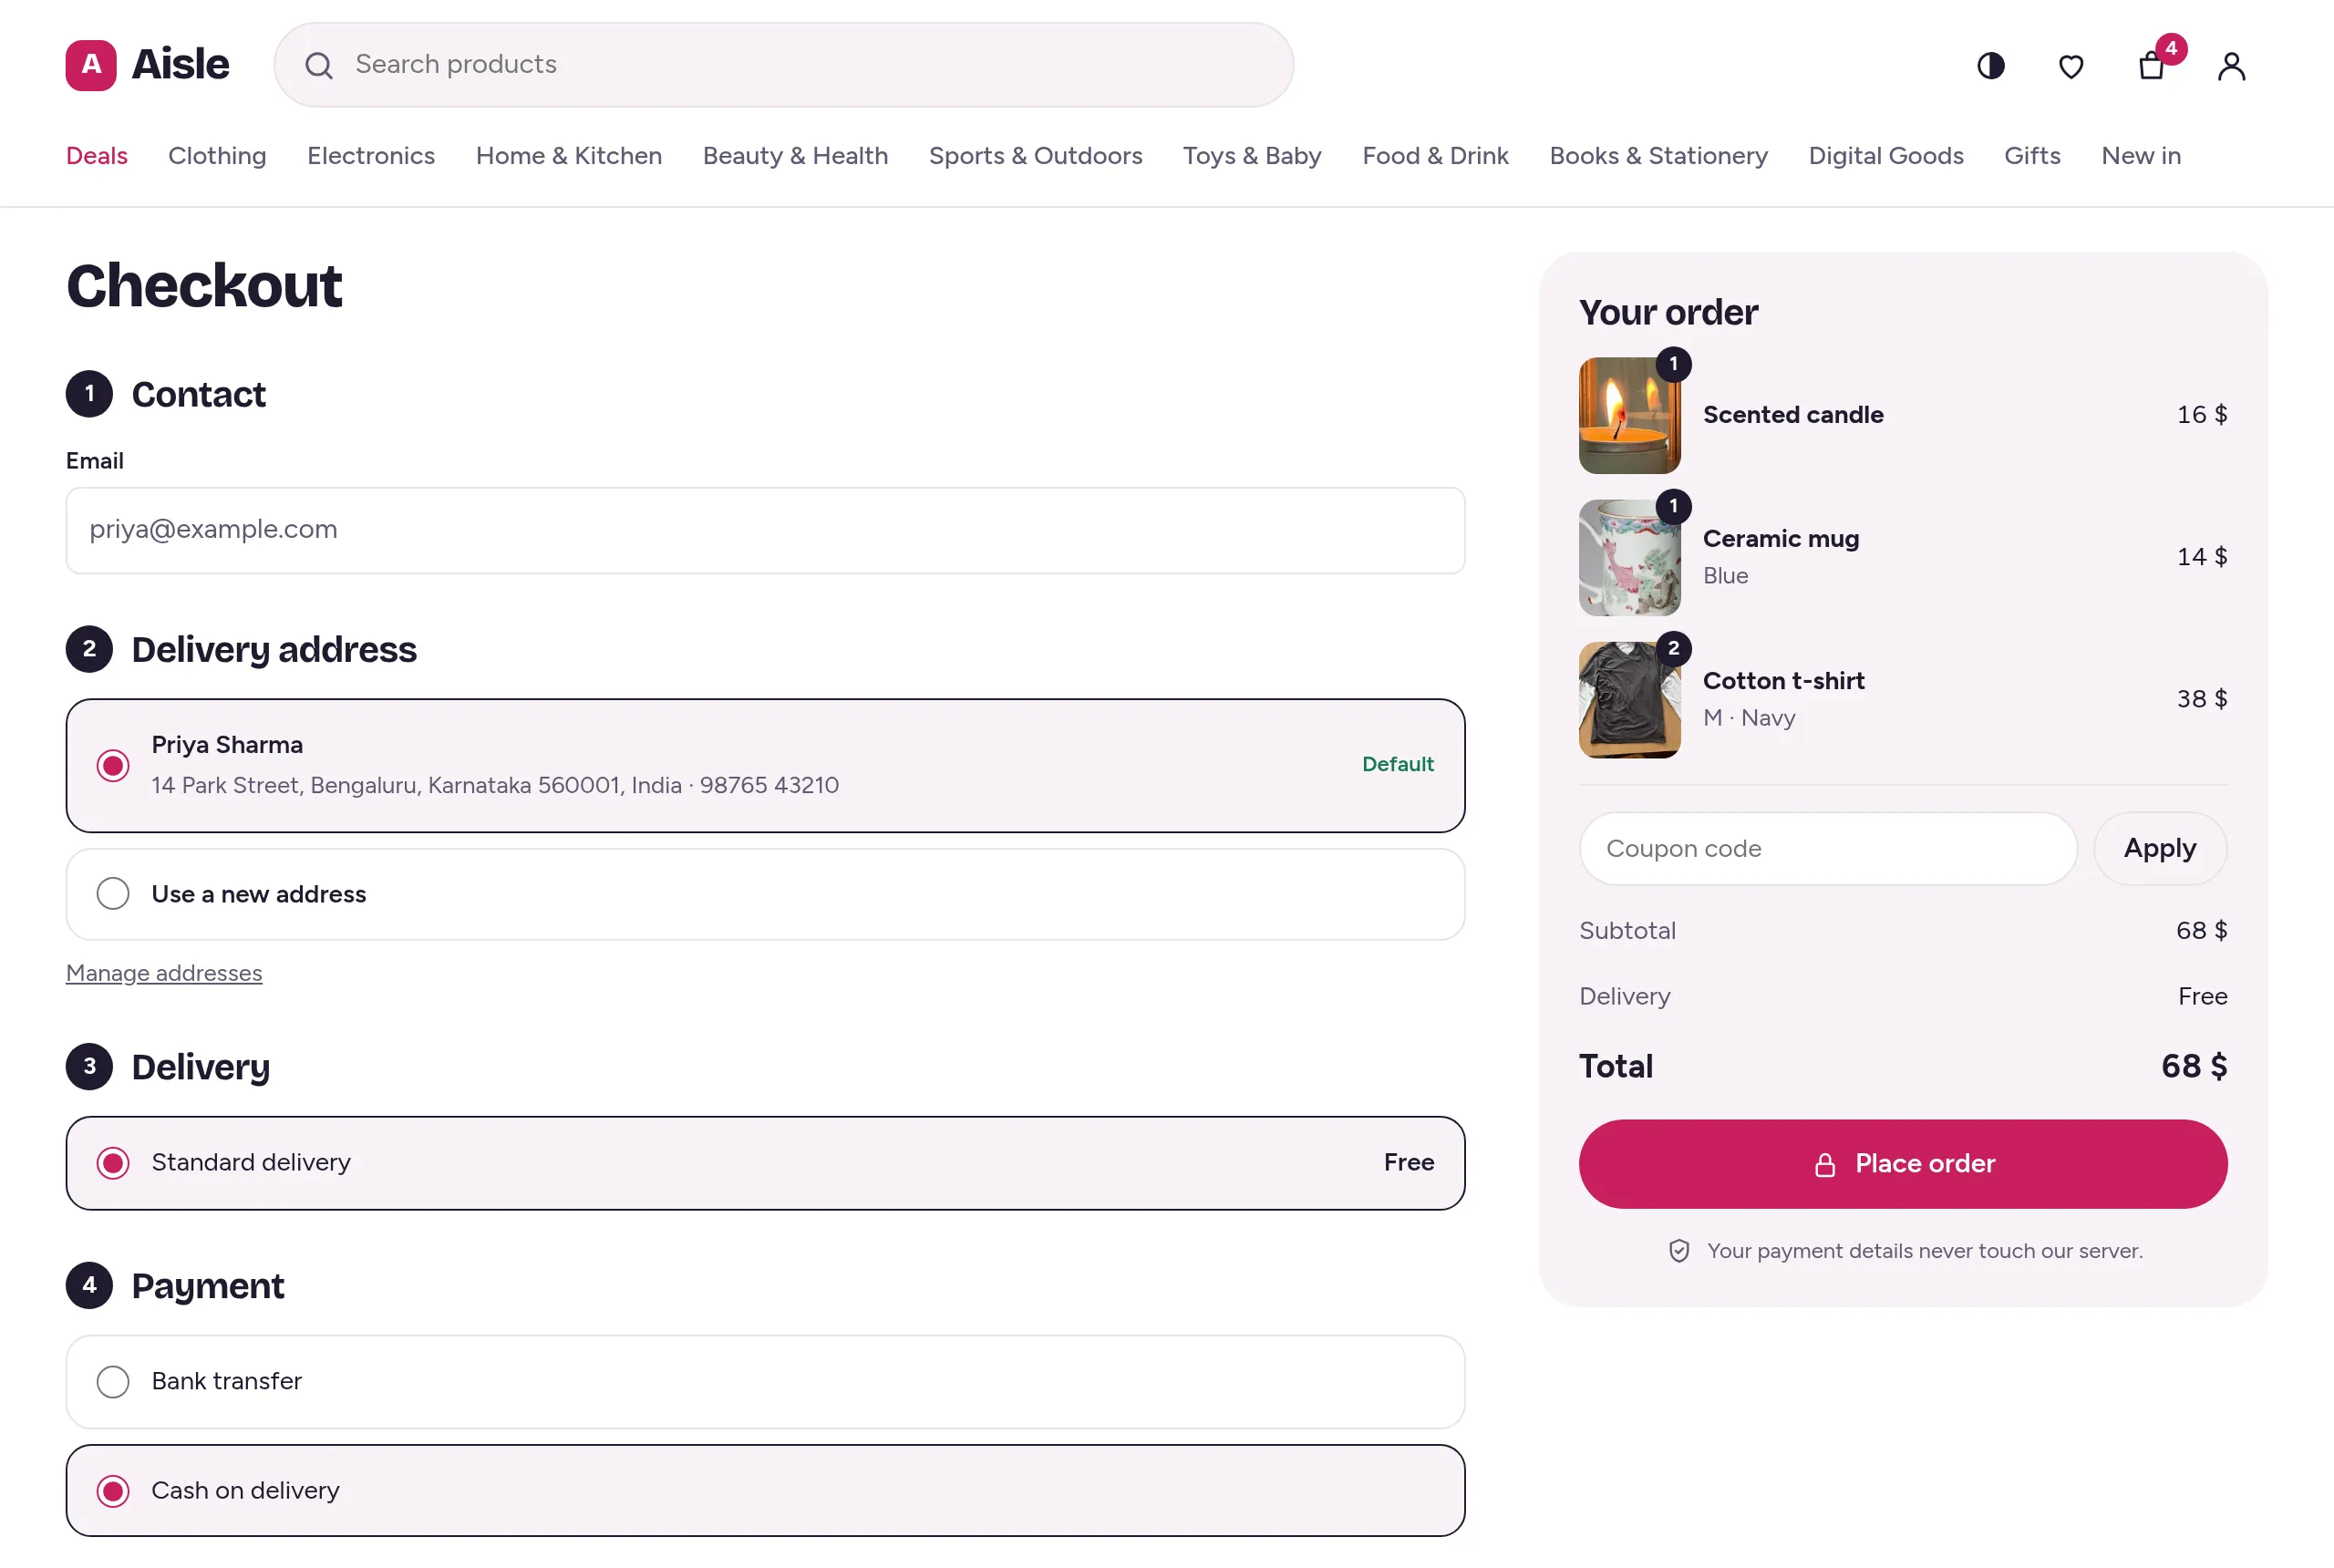This screenshot has width=2334, height=1568.
Task: Click the shield icon by payment note
Action: 1679,1251
